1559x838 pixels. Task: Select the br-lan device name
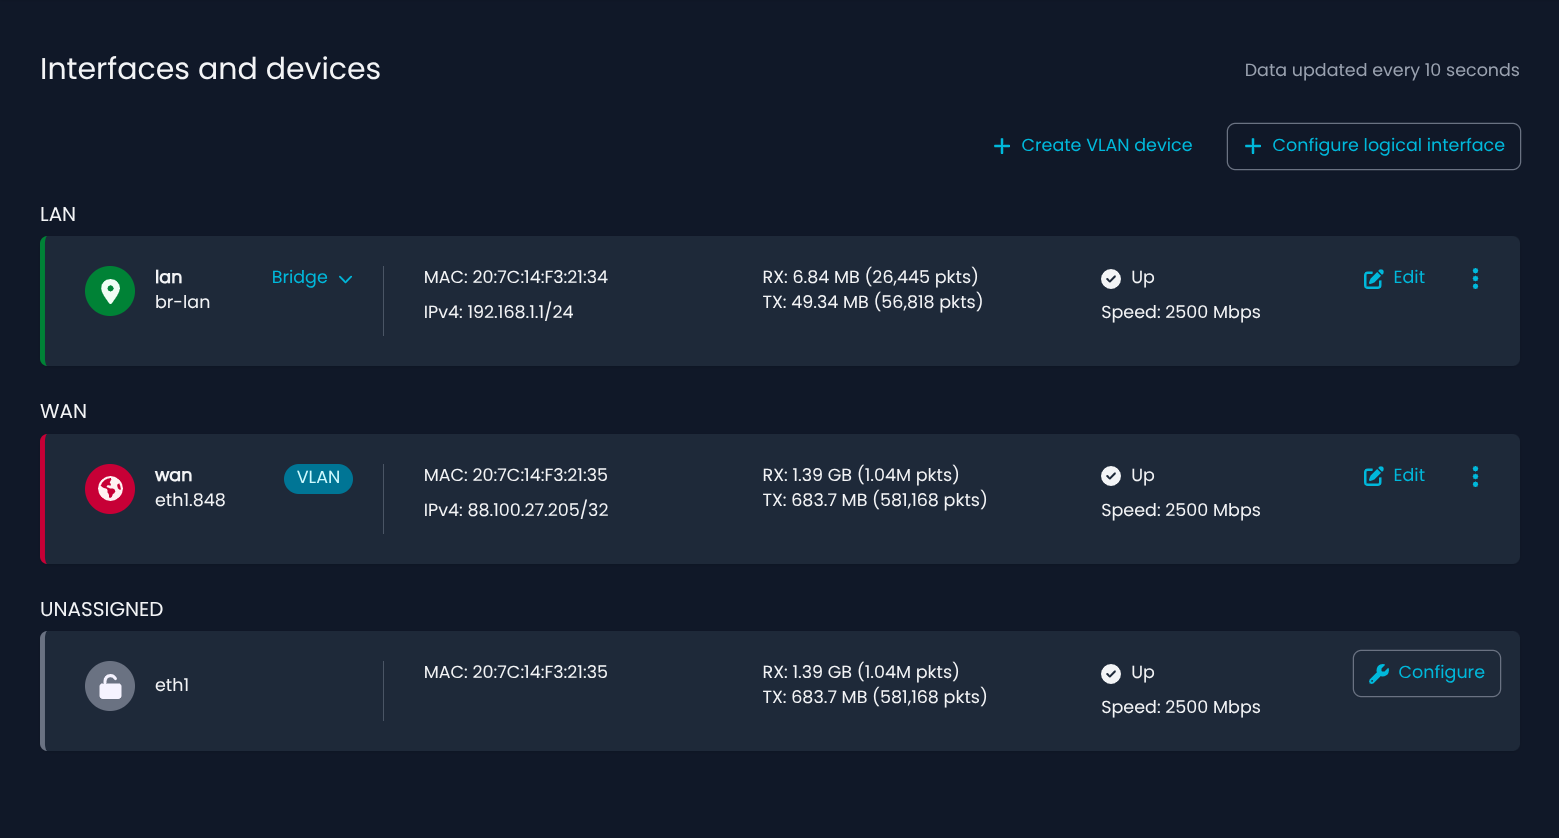pyautogui.click(x=182, y=302)
